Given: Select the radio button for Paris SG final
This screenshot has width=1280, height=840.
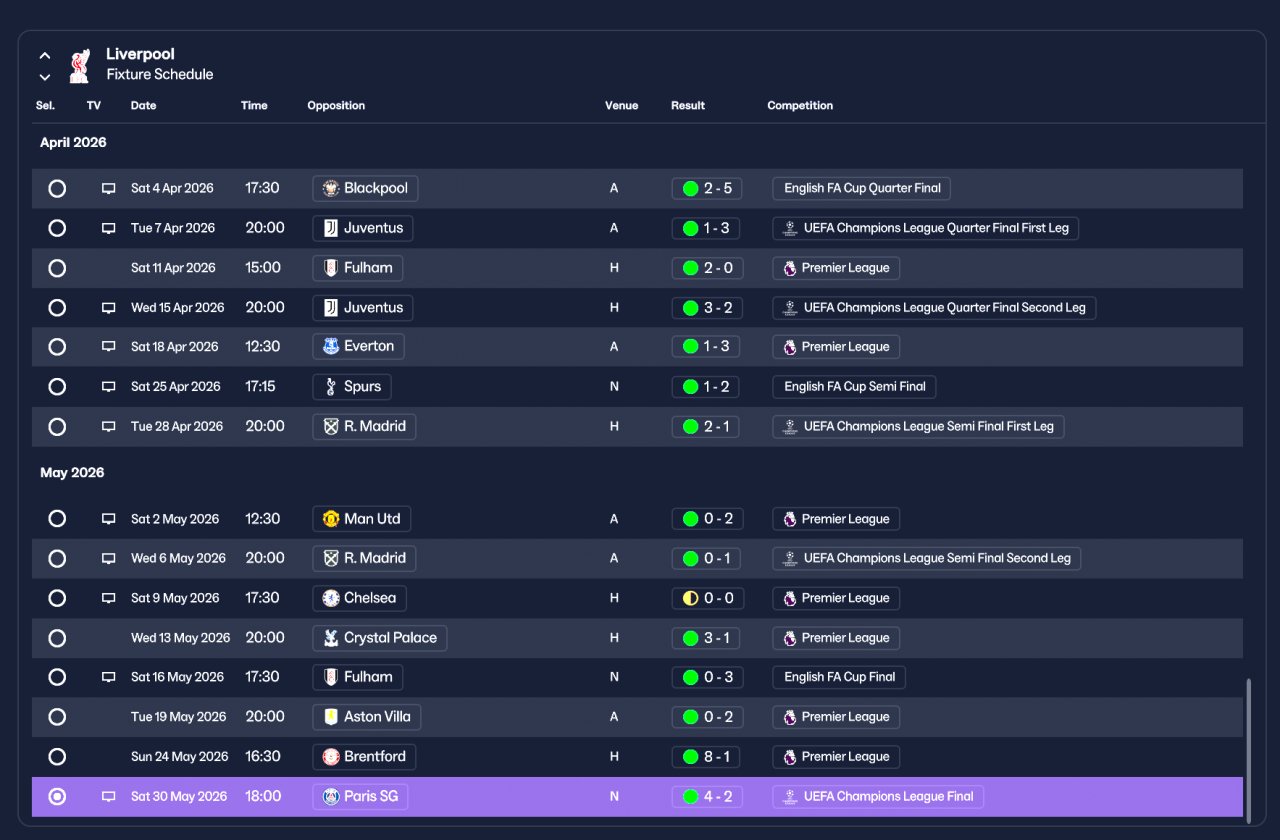Looking at the screenshot, I should 57,797.
